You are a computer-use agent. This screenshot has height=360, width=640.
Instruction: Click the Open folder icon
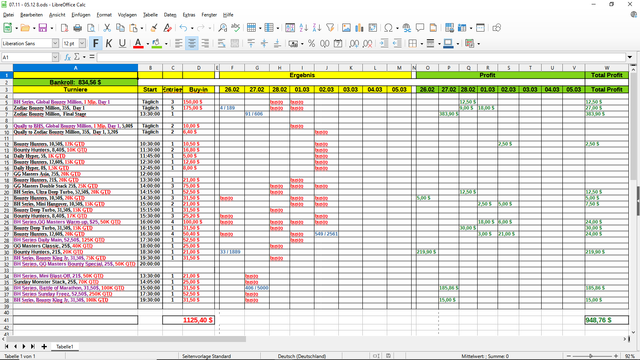click(25, 28)
